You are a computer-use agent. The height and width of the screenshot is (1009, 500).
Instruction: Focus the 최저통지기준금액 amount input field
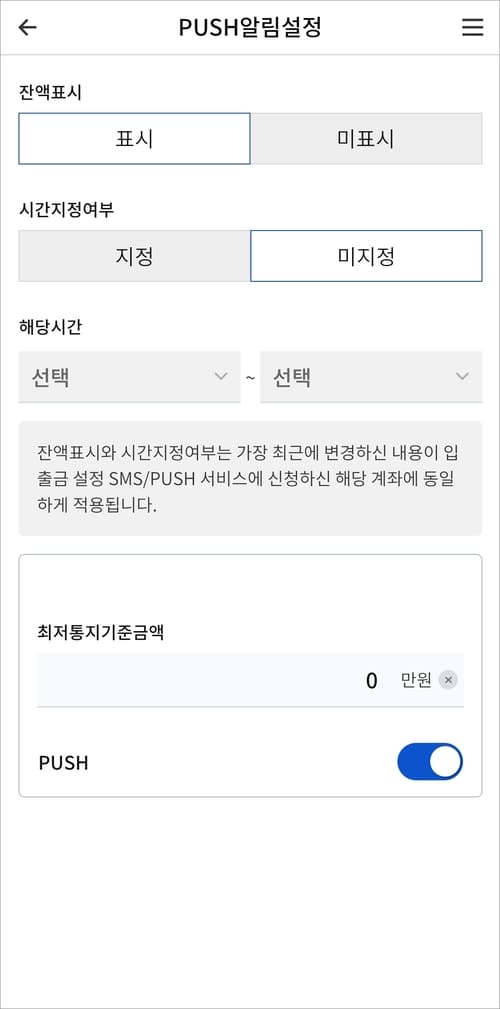pos(250,680)
